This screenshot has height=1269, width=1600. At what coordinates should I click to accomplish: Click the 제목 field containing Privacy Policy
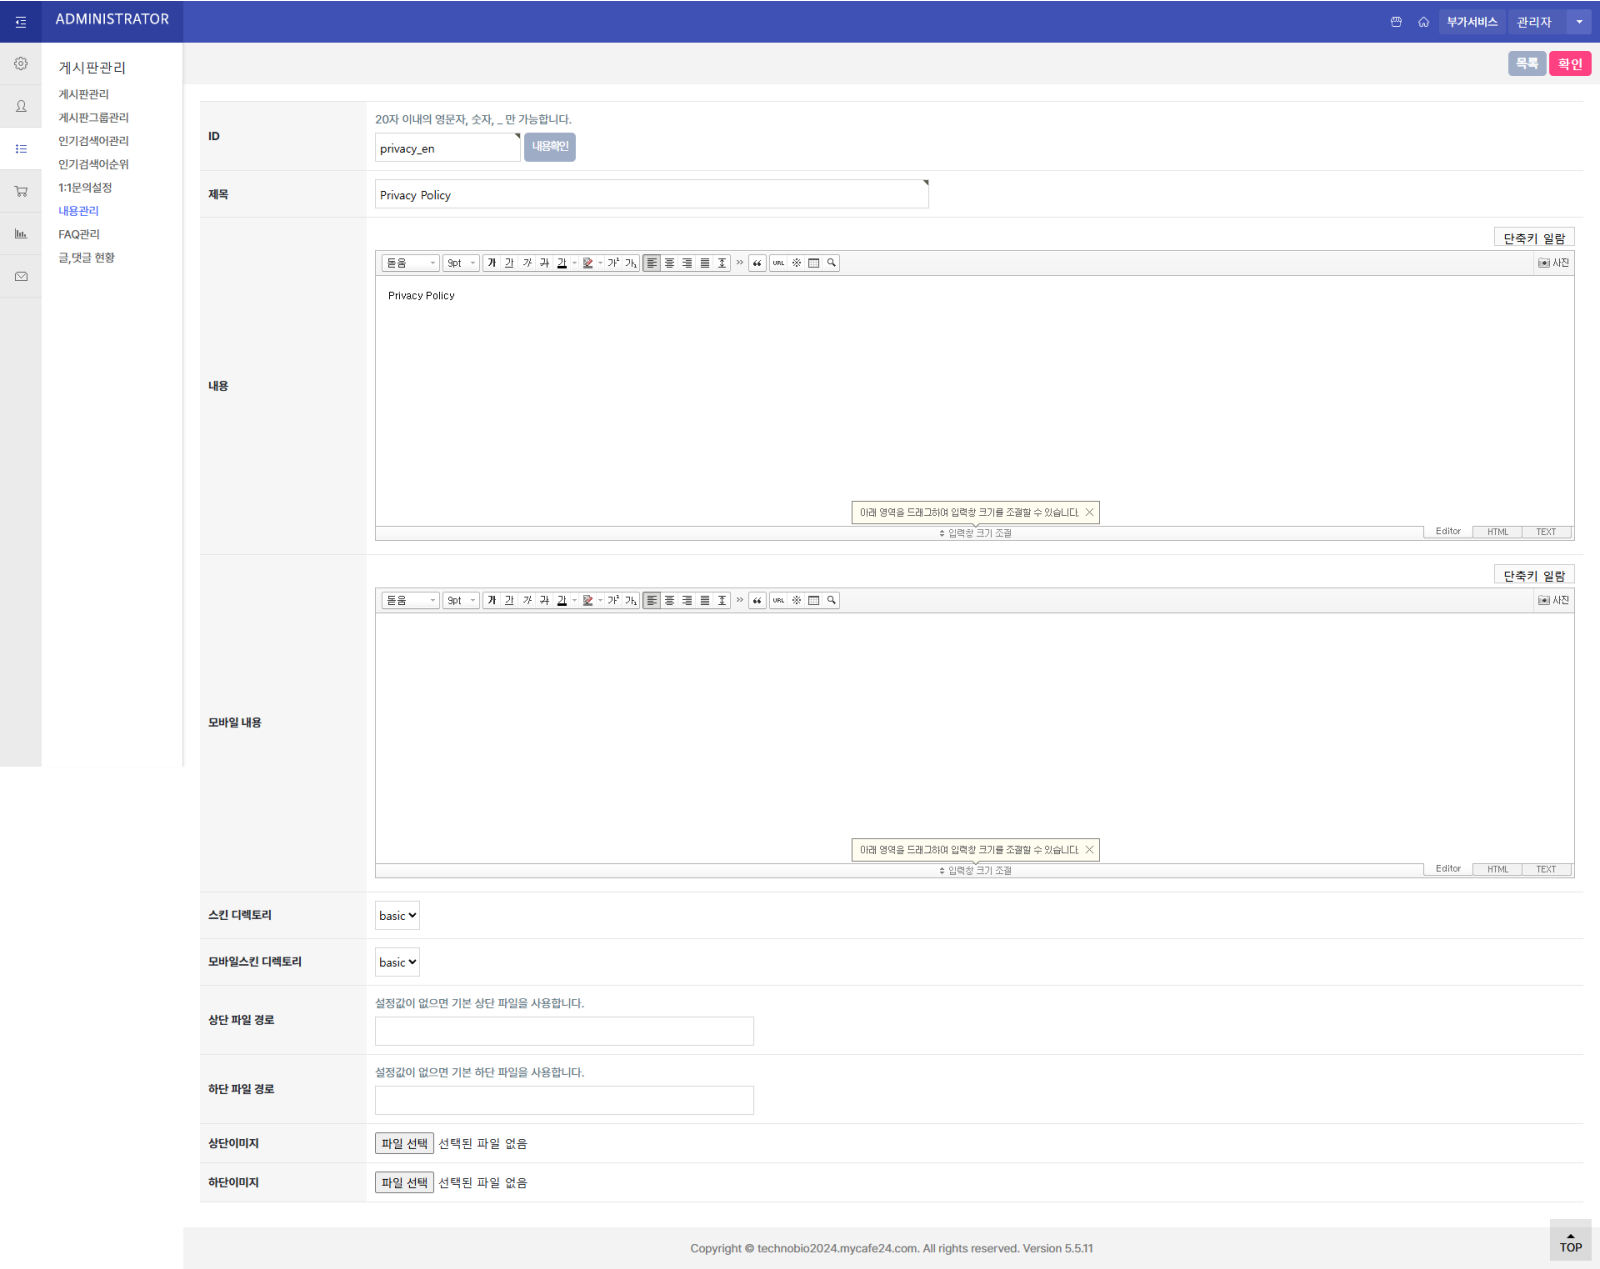click(x=652, y=194)
